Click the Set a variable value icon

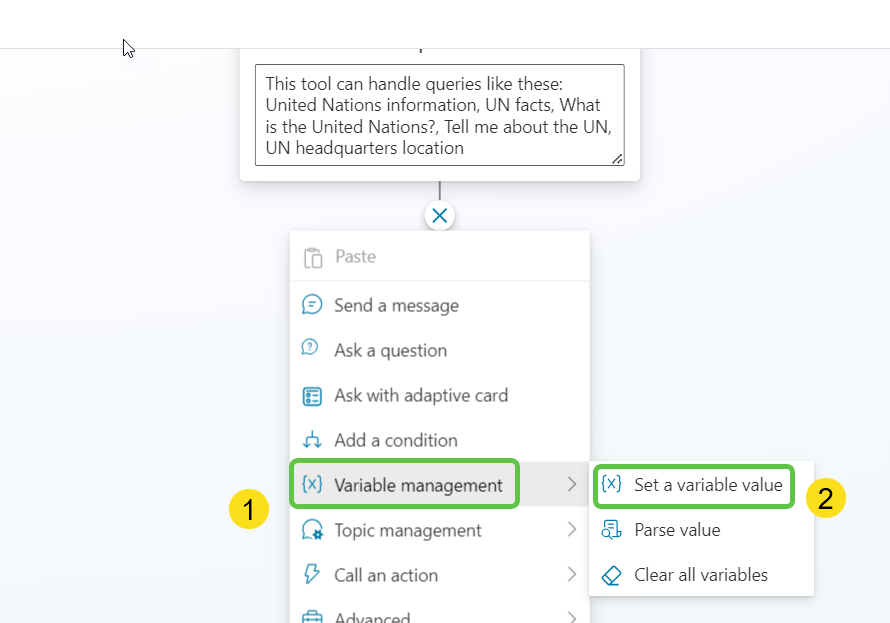[613, 485]
